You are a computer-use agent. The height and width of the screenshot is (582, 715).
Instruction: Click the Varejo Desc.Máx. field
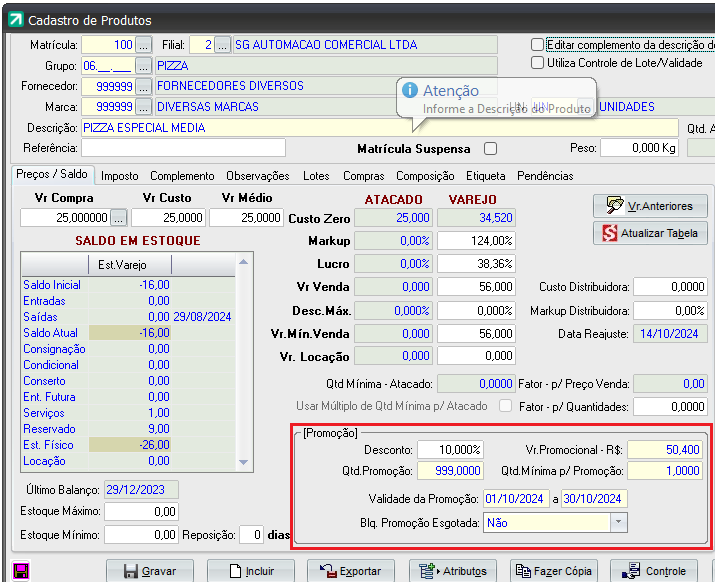[477, 311]
